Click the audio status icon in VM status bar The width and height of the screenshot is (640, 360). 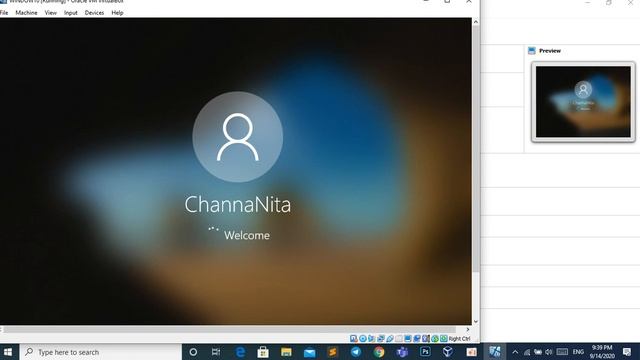371,338
